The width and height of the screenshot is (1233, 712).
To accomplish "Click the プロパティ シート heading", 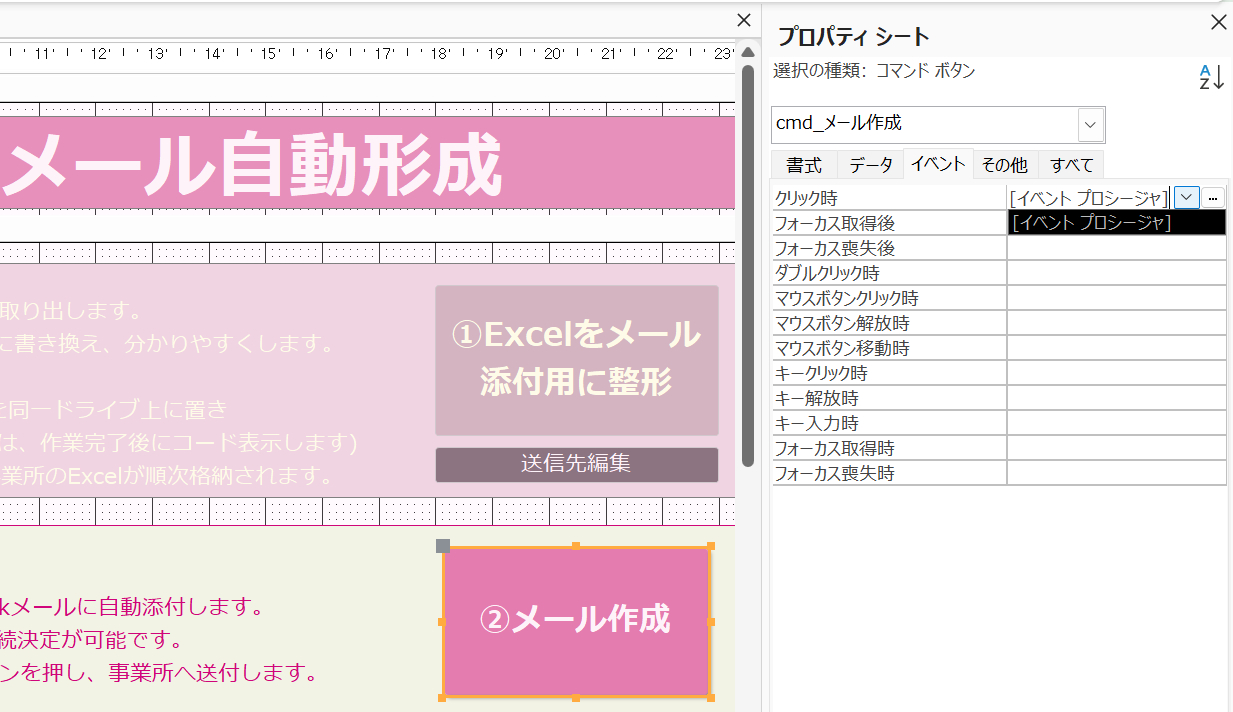I will coord(854,37).
